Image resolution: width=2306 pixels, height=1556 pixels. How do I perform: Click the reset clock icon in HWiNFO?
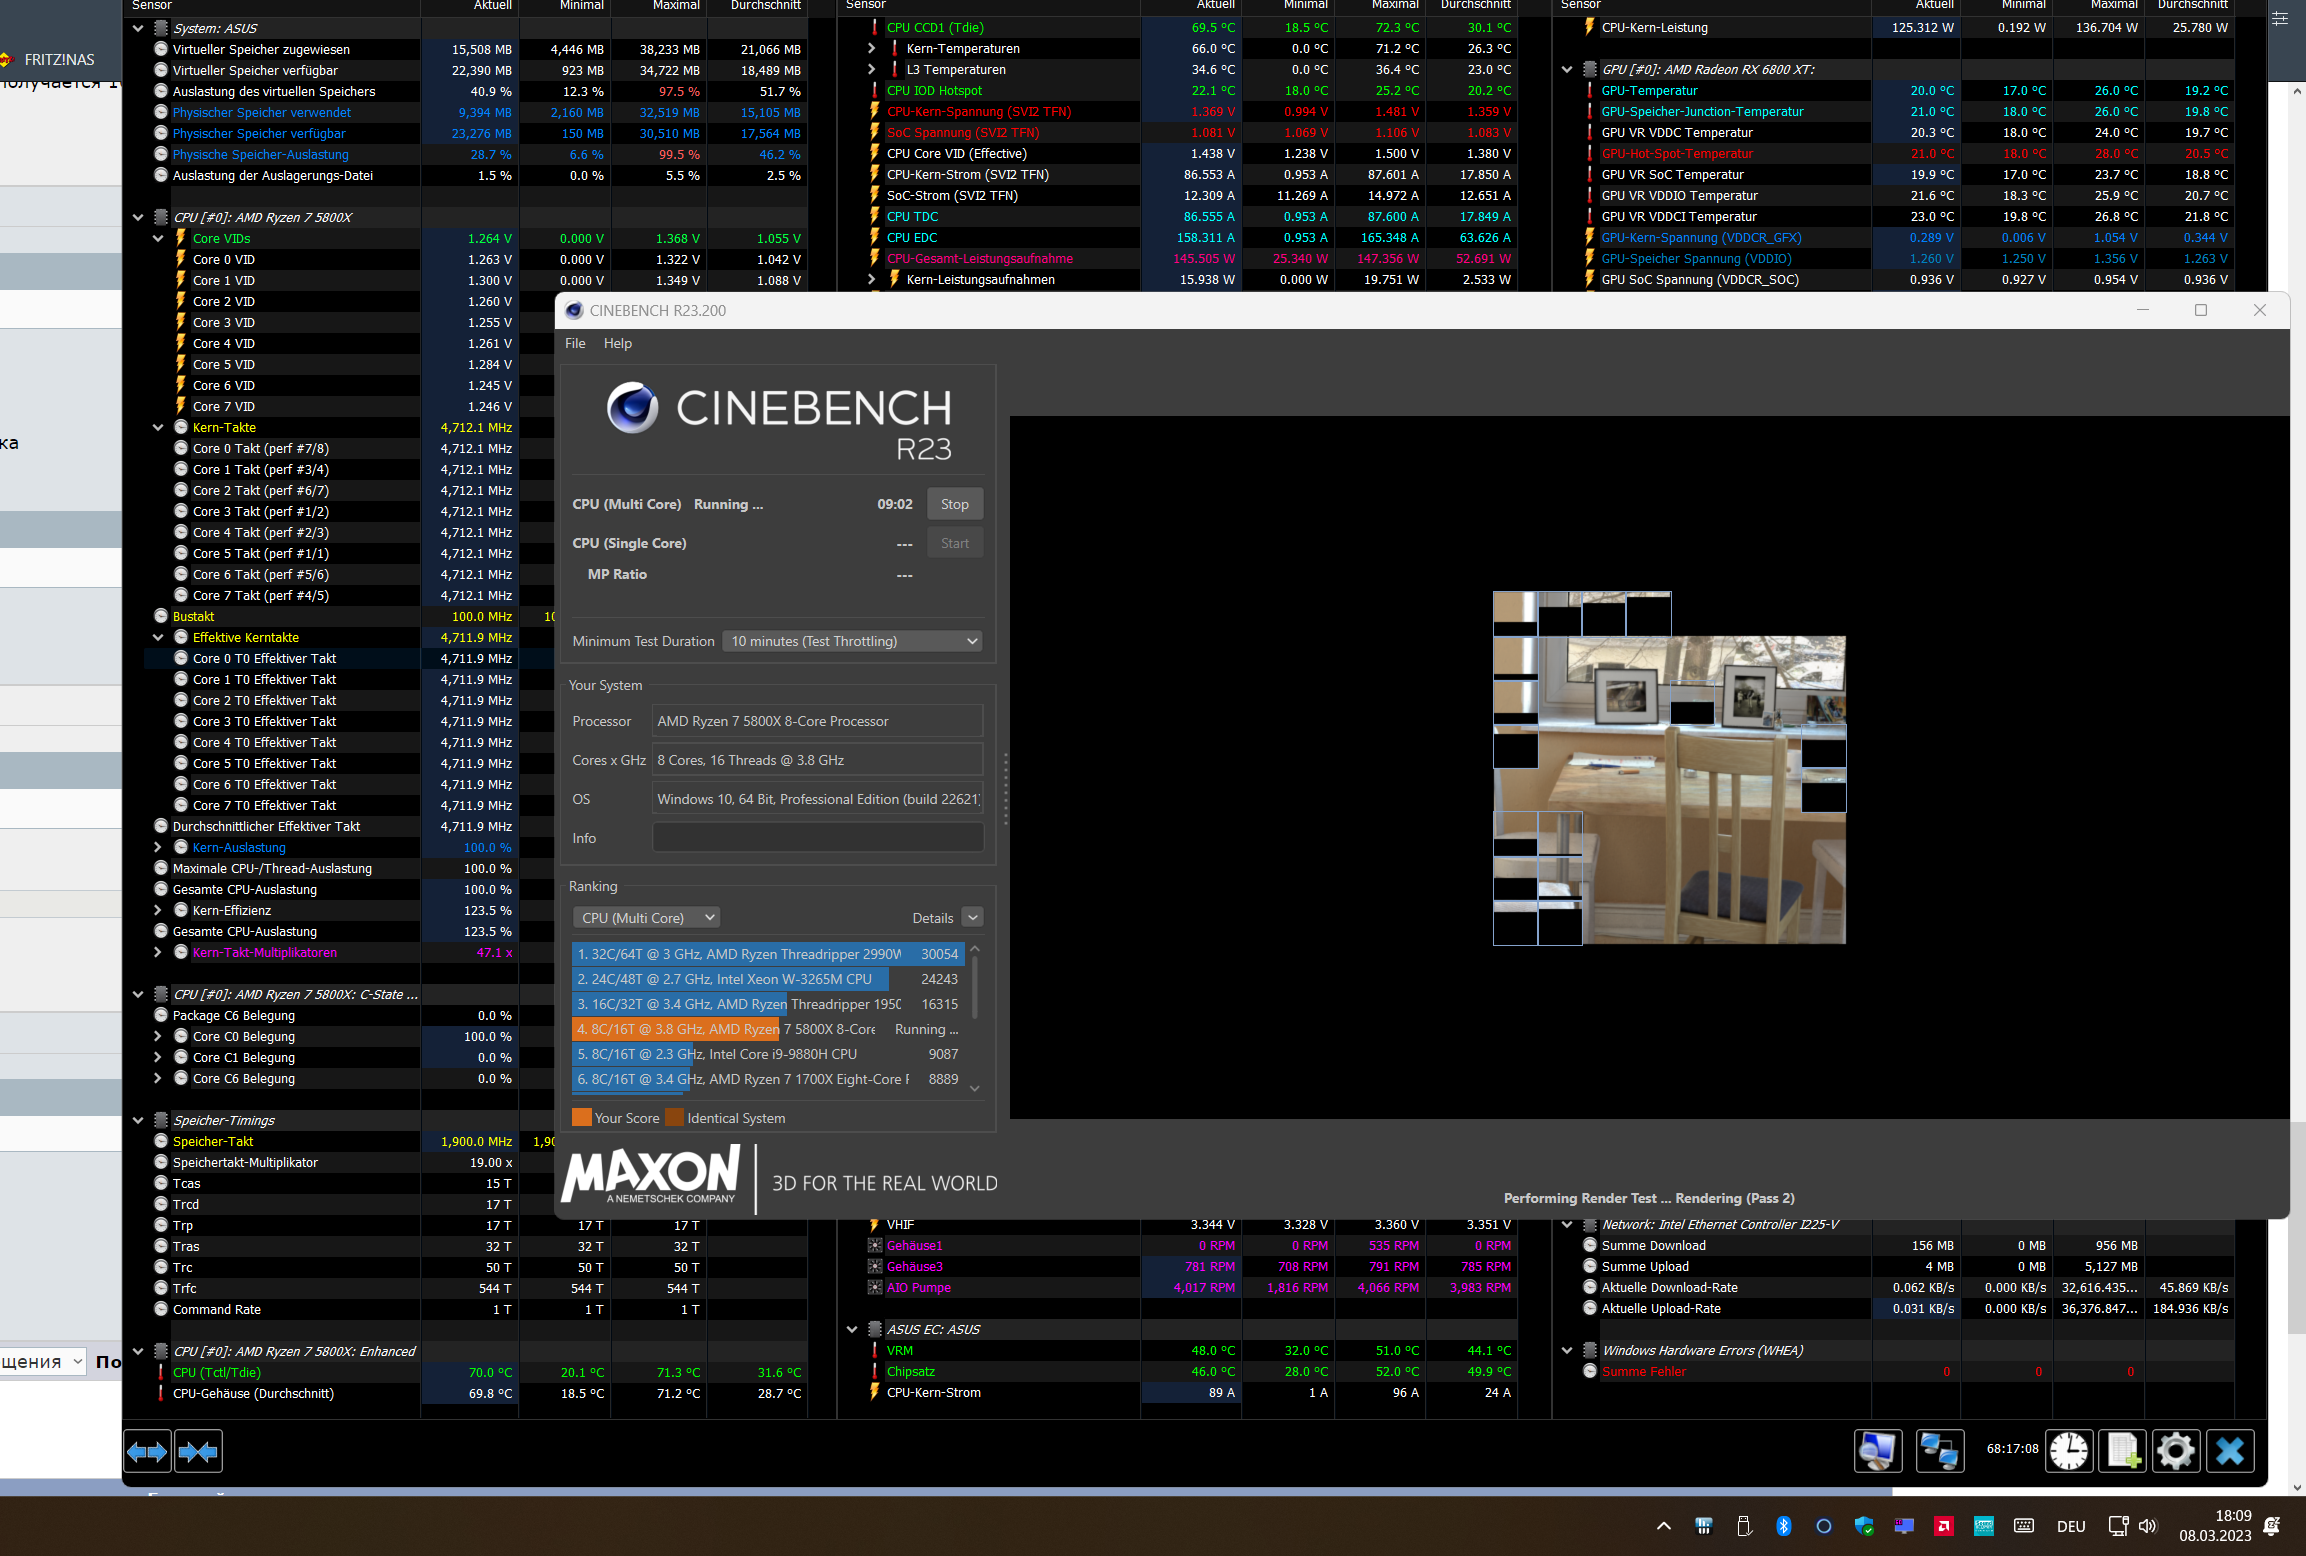[2068, 1451]
